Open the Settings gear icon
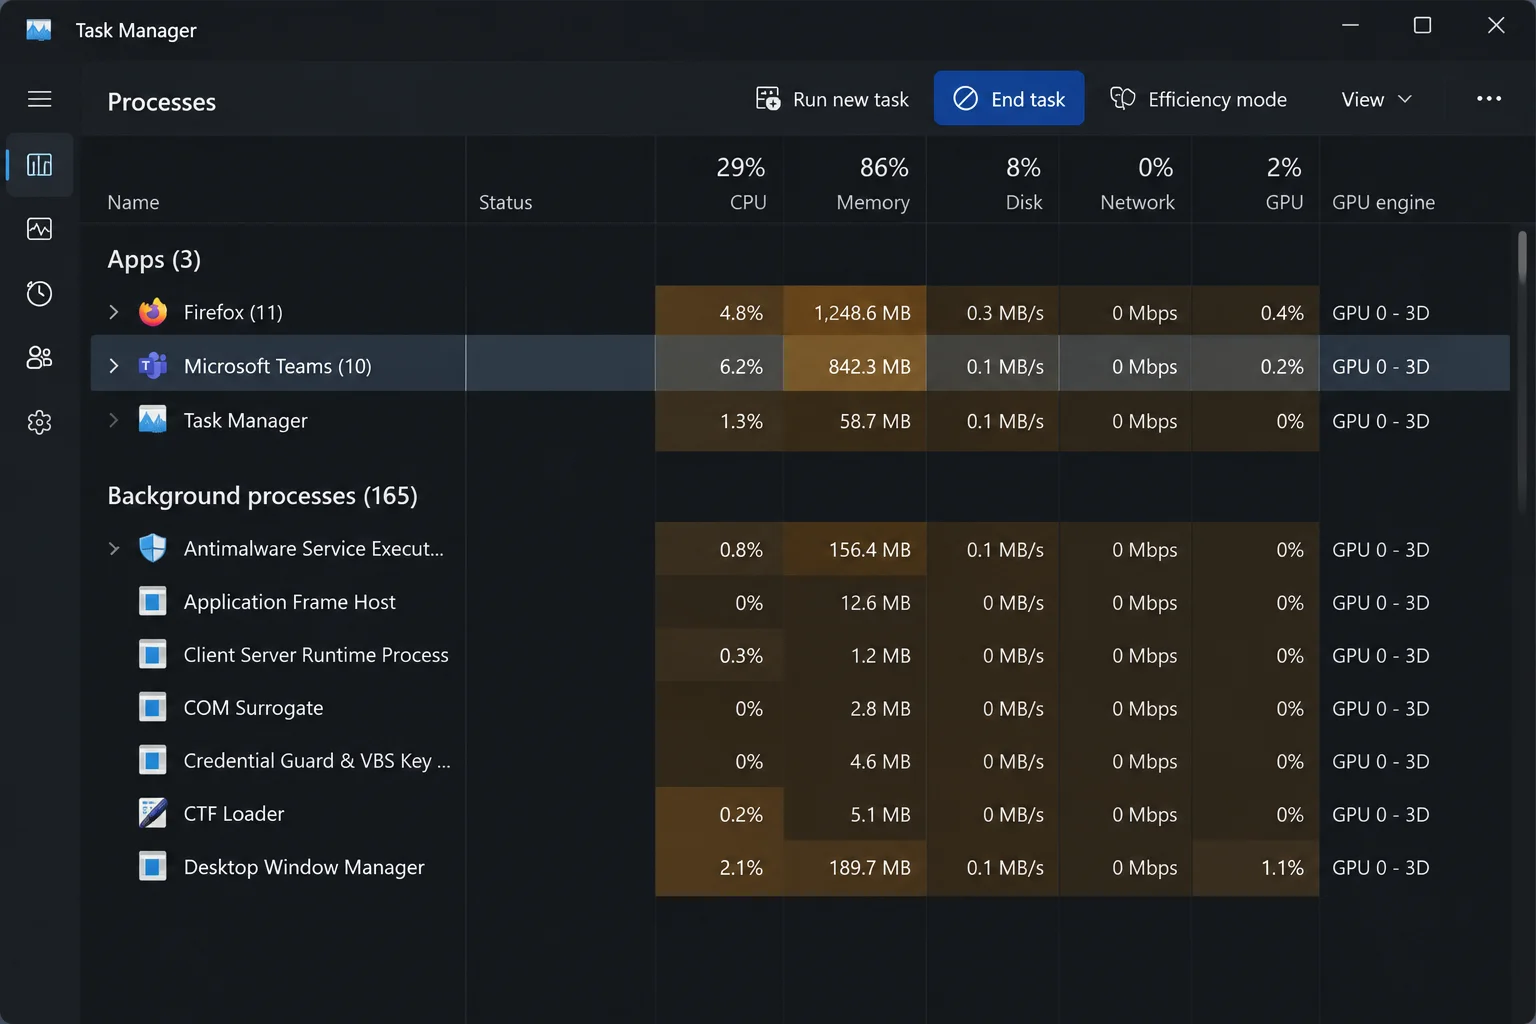The image size is (1536, 1024). tap(39, 422)
